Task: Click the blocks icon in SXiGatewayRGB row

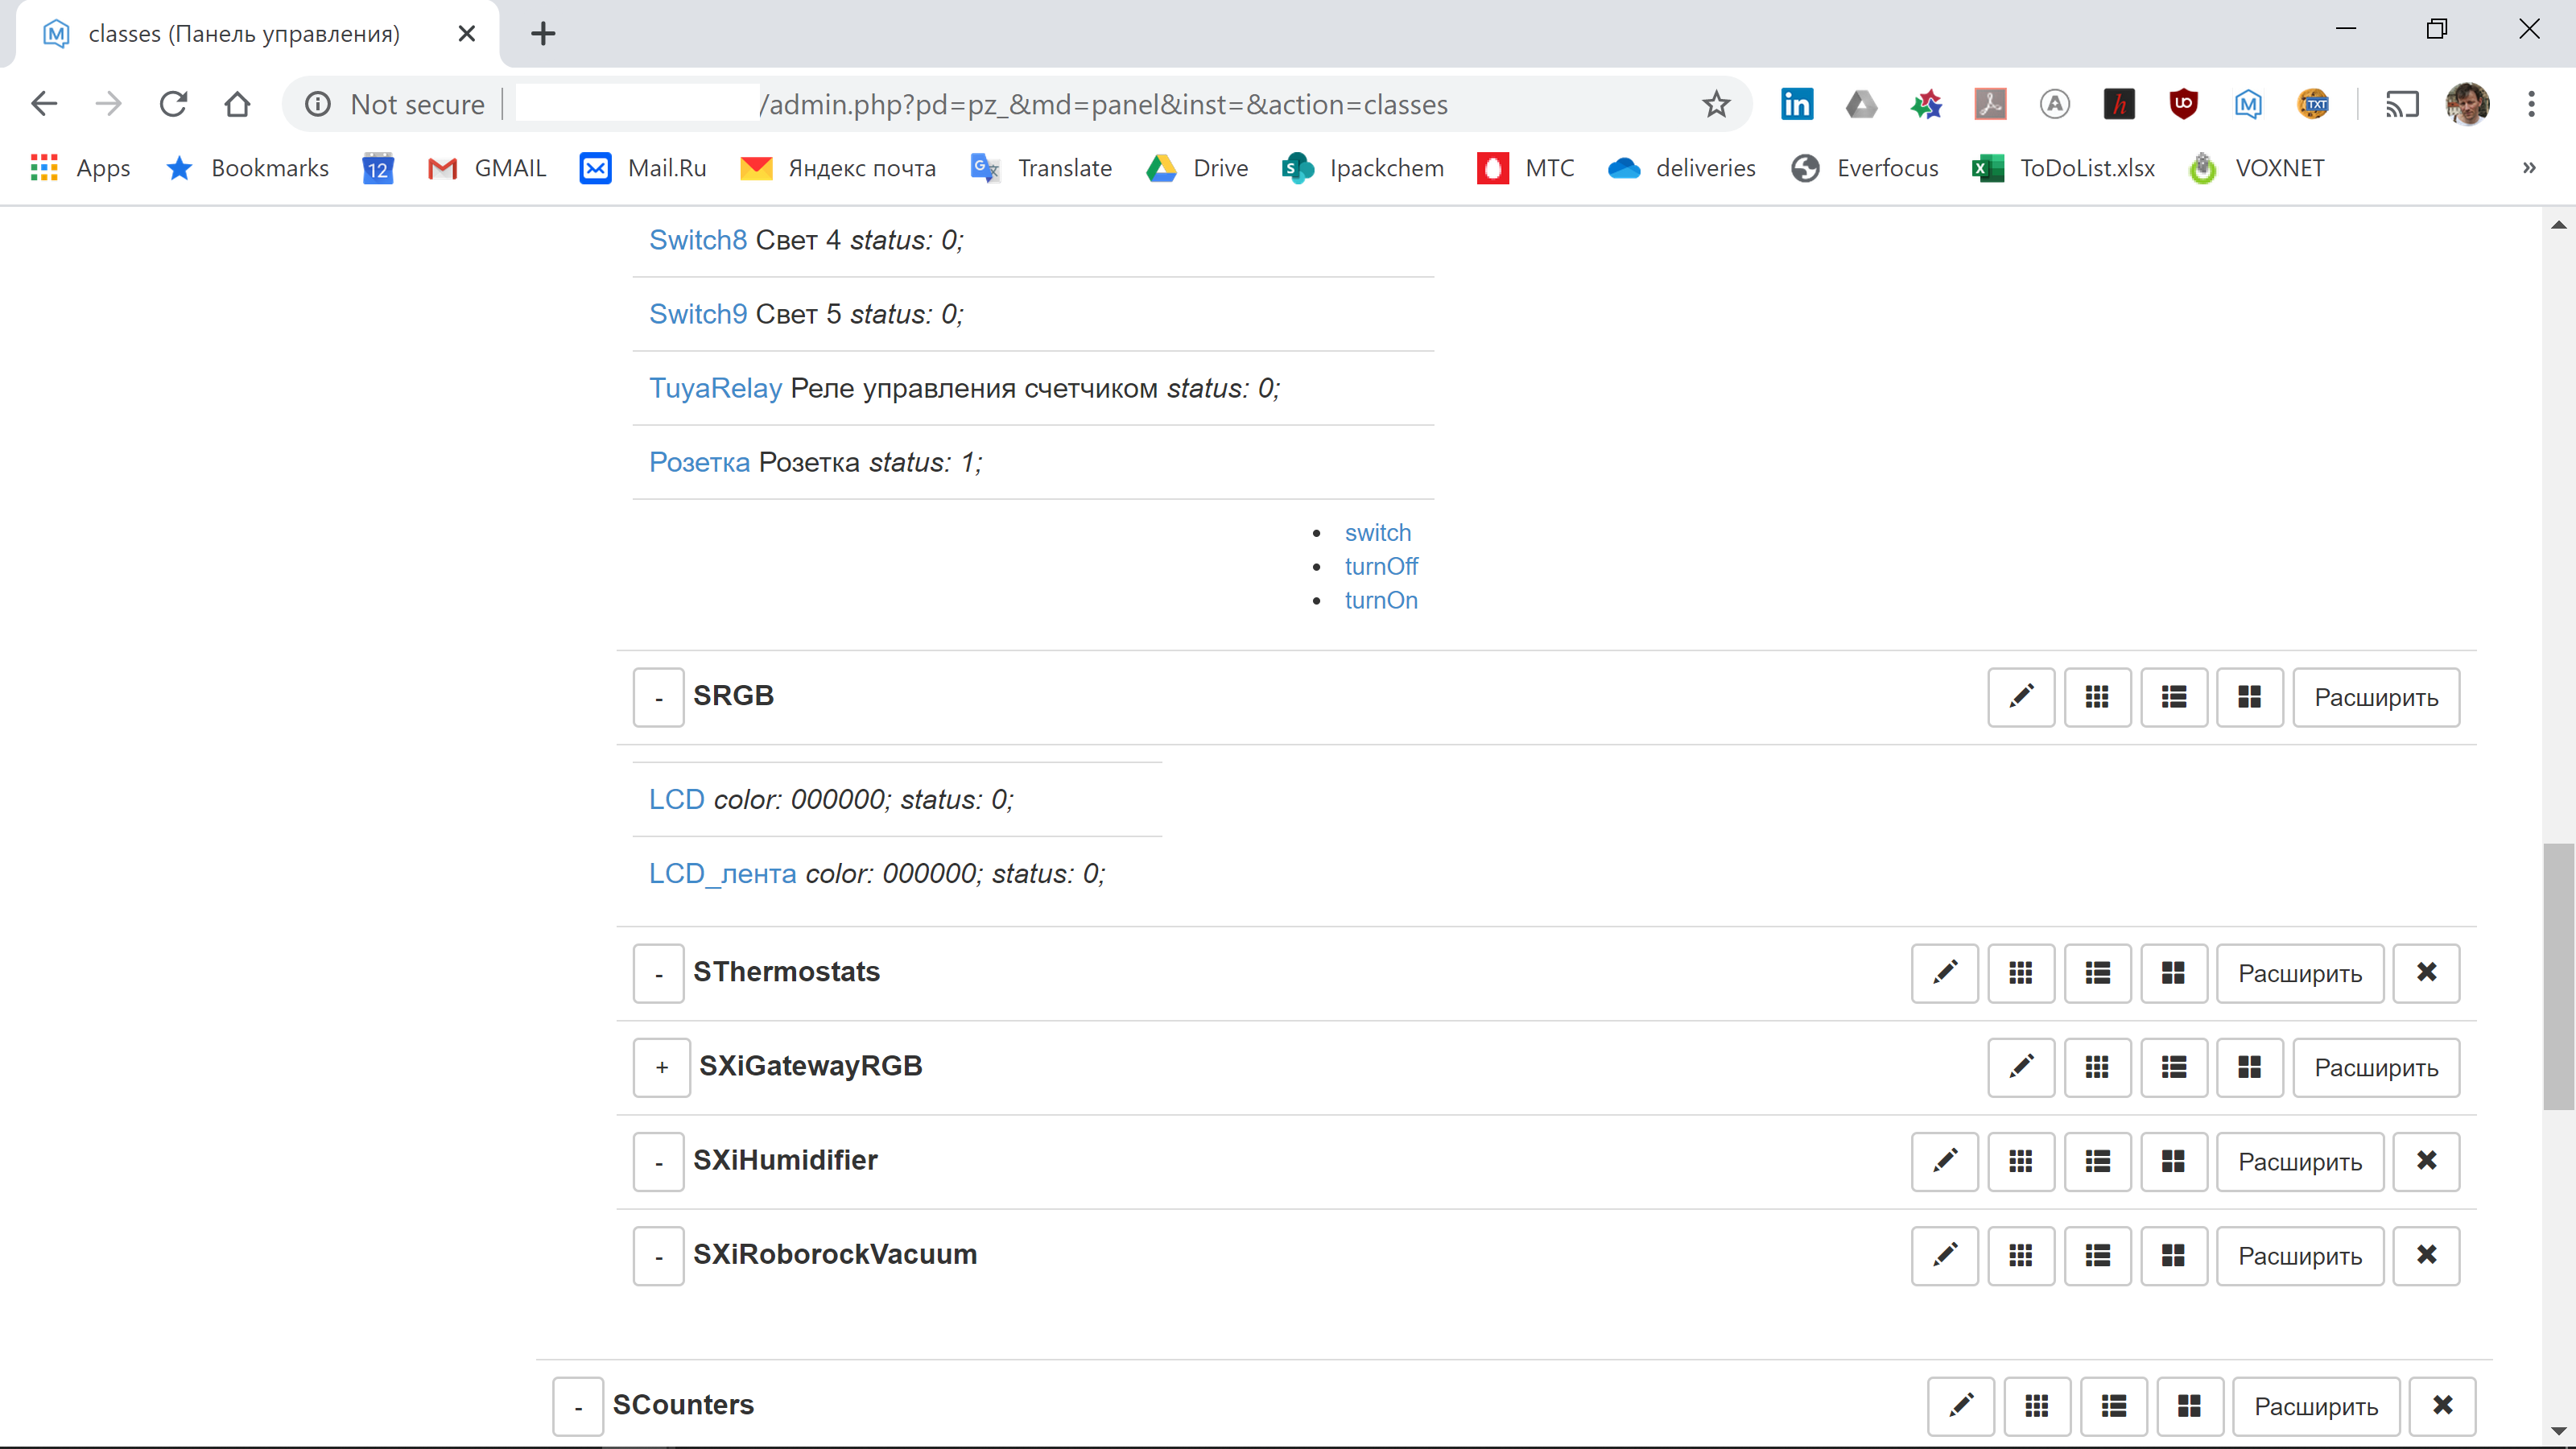Action: [x=2249, y=1067]
